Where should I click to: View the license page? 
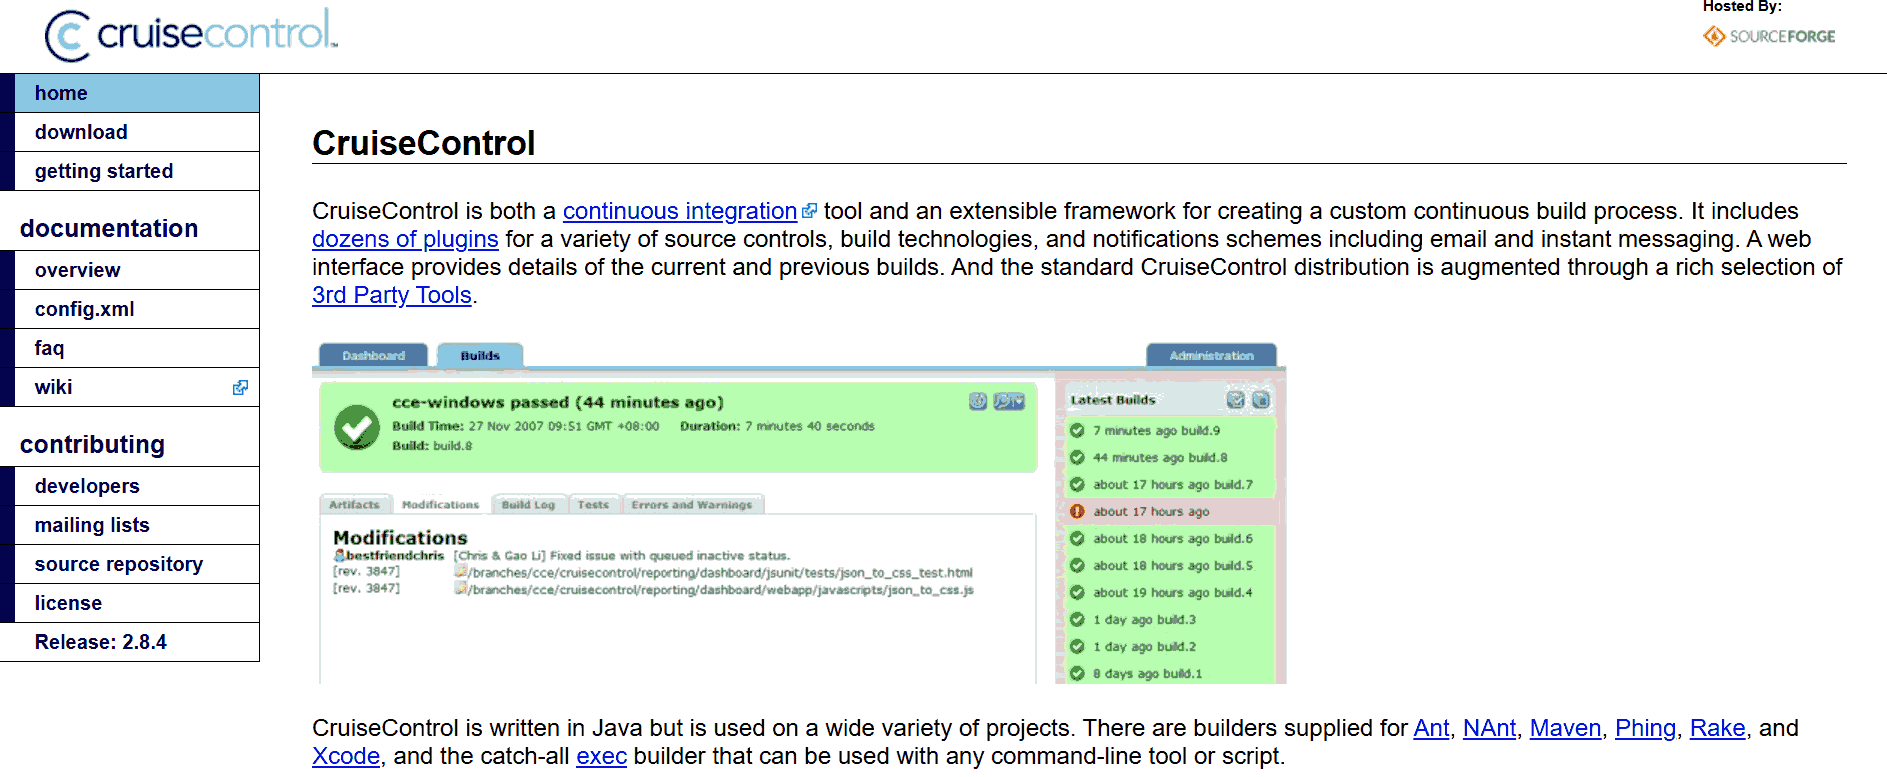[x=68, y=603]
